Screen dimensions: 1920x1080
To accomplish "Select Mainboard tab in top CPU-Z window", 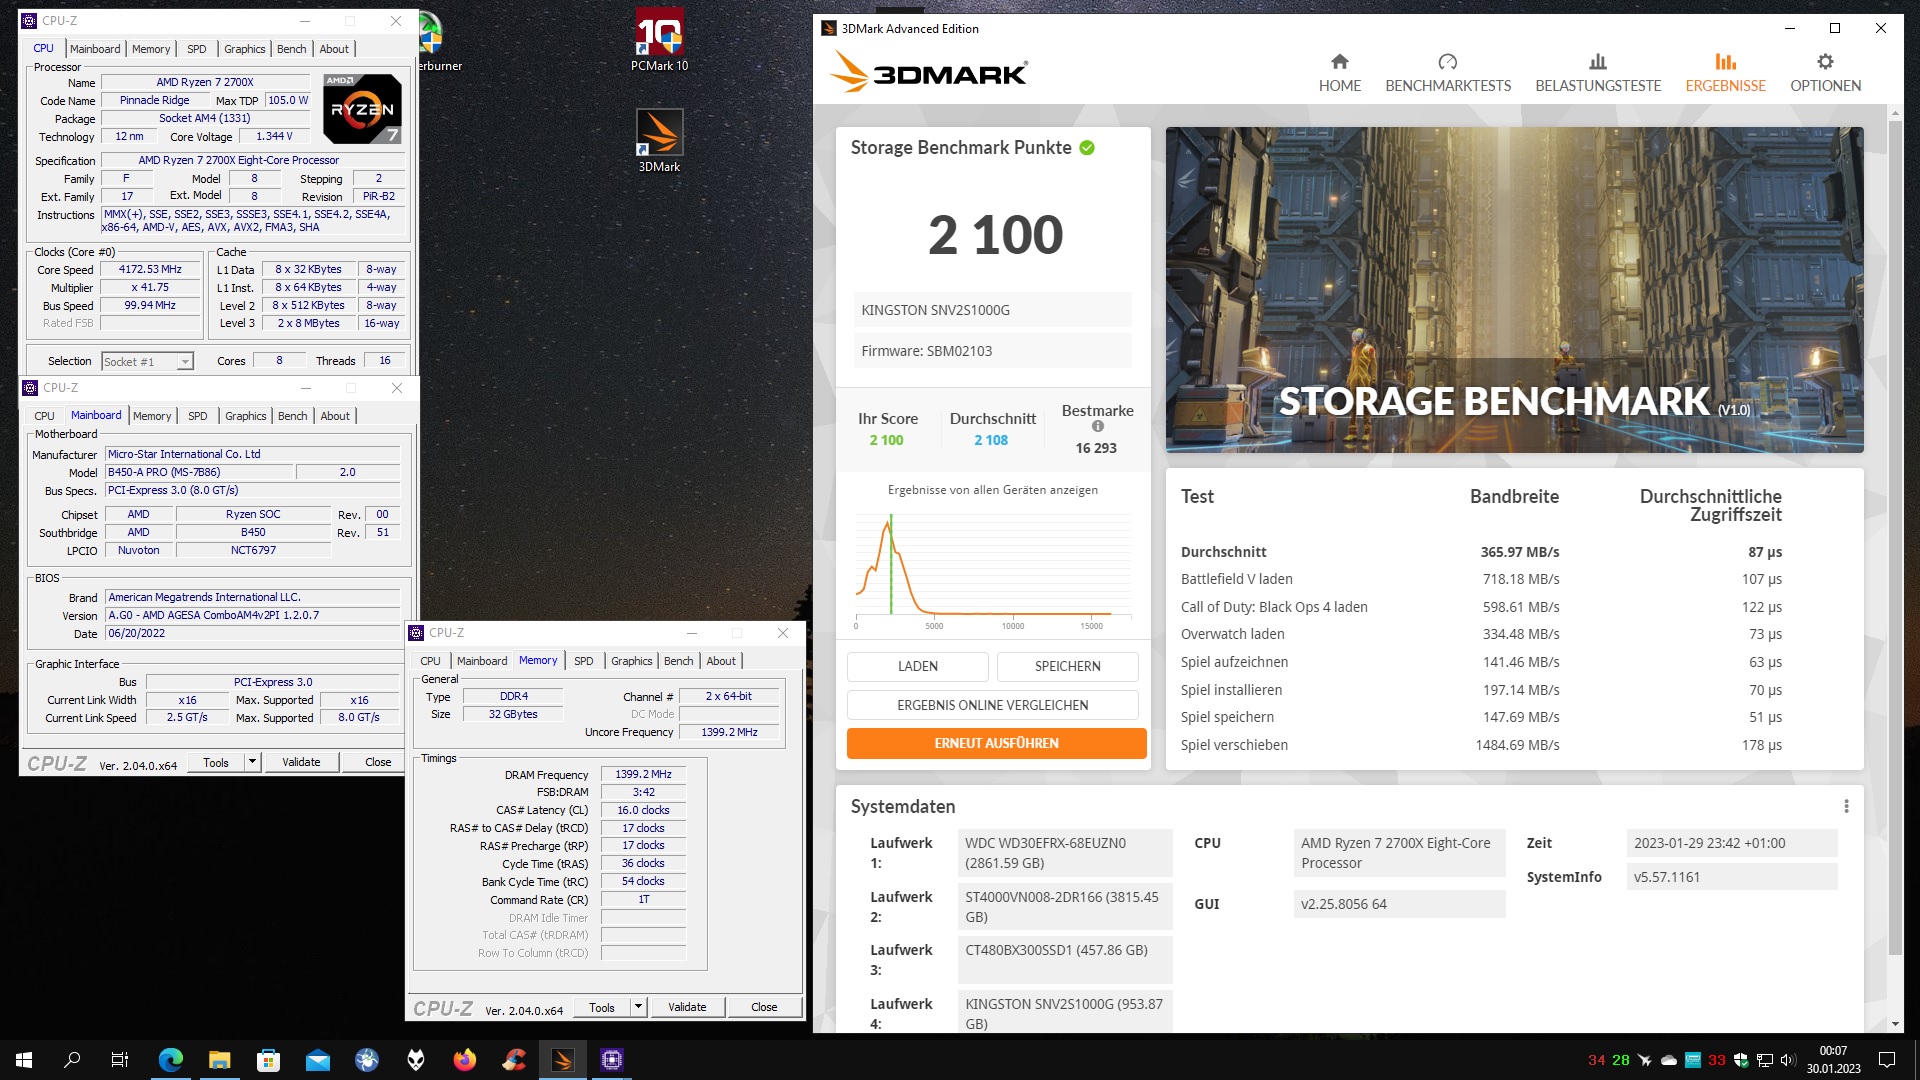I will 95,49.
